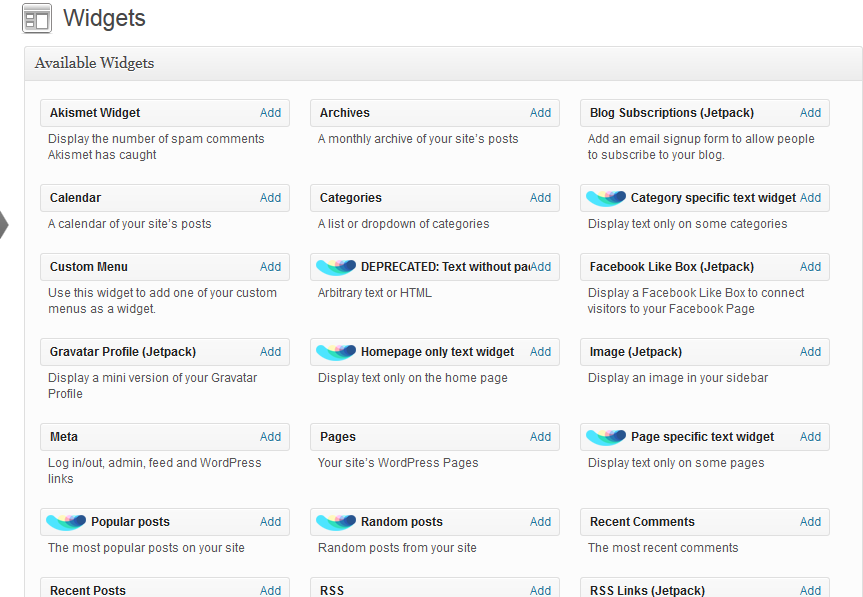Image resolution: width=863 pixels, height=597 pixels.
Task: Click description 'Your site's WordPress Pages'
Action: [398, 463]
